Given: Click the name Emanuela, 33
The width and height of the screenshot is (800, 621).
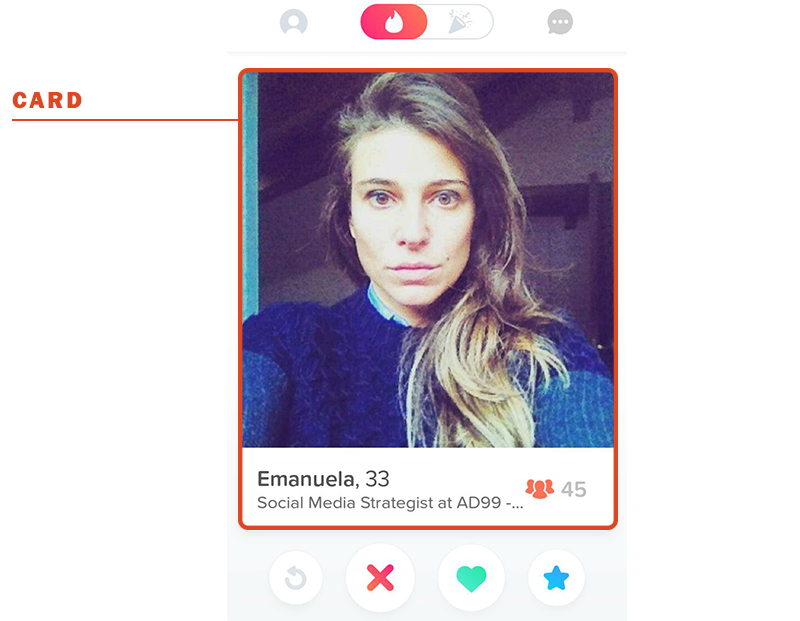Looking at the screenshot, I should coord(323,479).
